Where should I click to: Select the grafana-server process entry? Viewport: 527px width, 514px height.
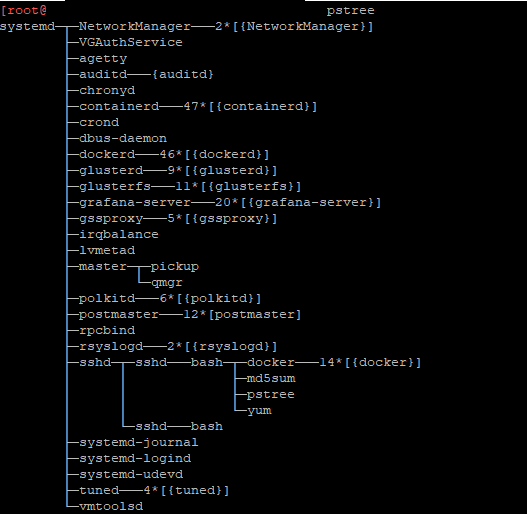point(135,202)
